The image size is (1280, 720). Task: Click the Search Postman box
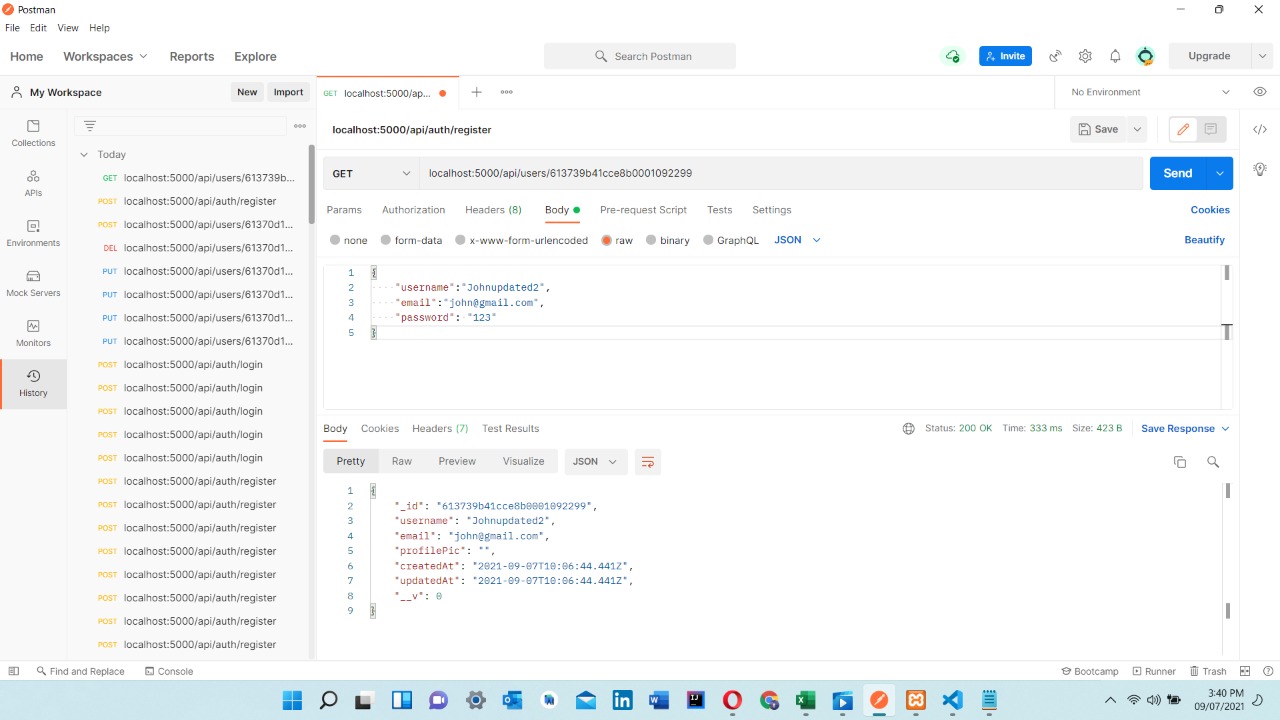[640, 56]
